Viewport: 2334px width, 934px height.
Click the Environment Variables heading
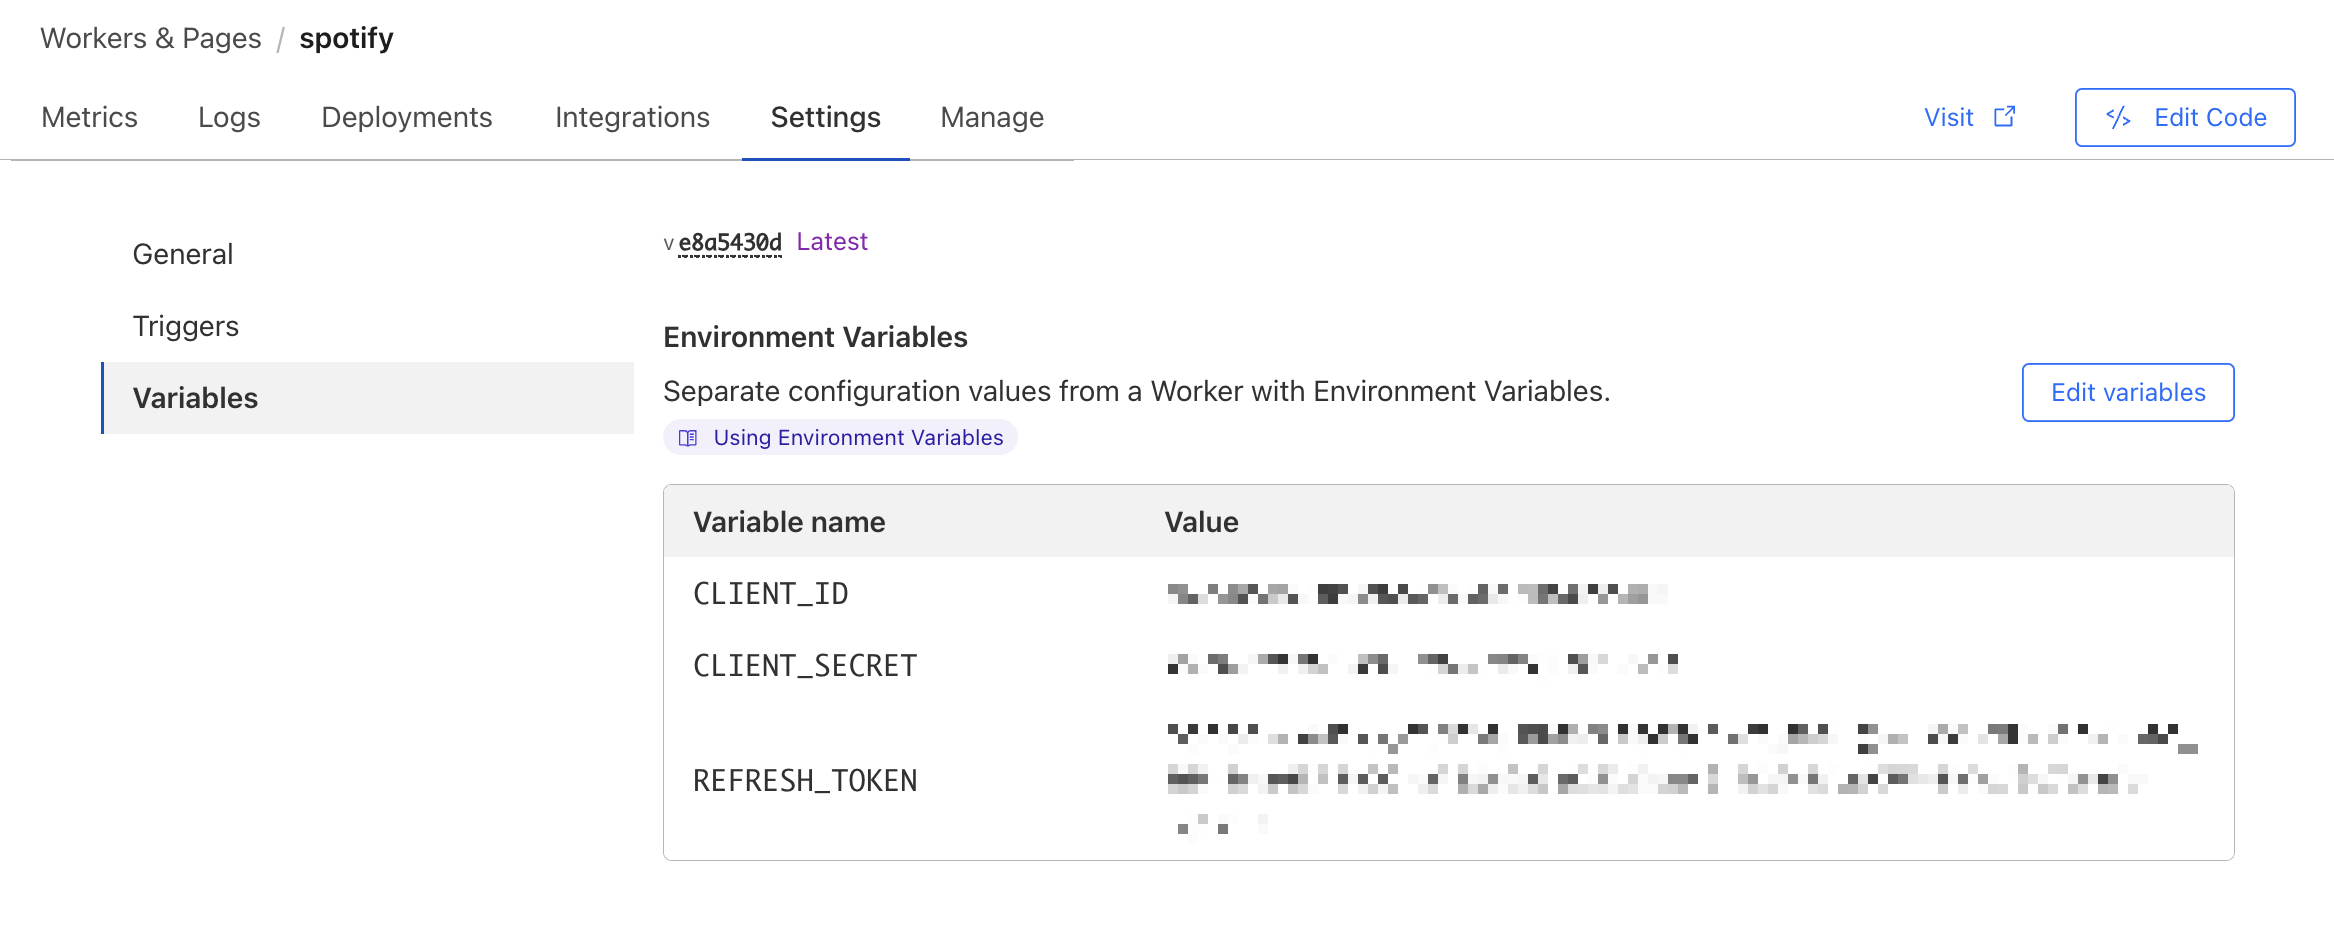pos(815,337)
